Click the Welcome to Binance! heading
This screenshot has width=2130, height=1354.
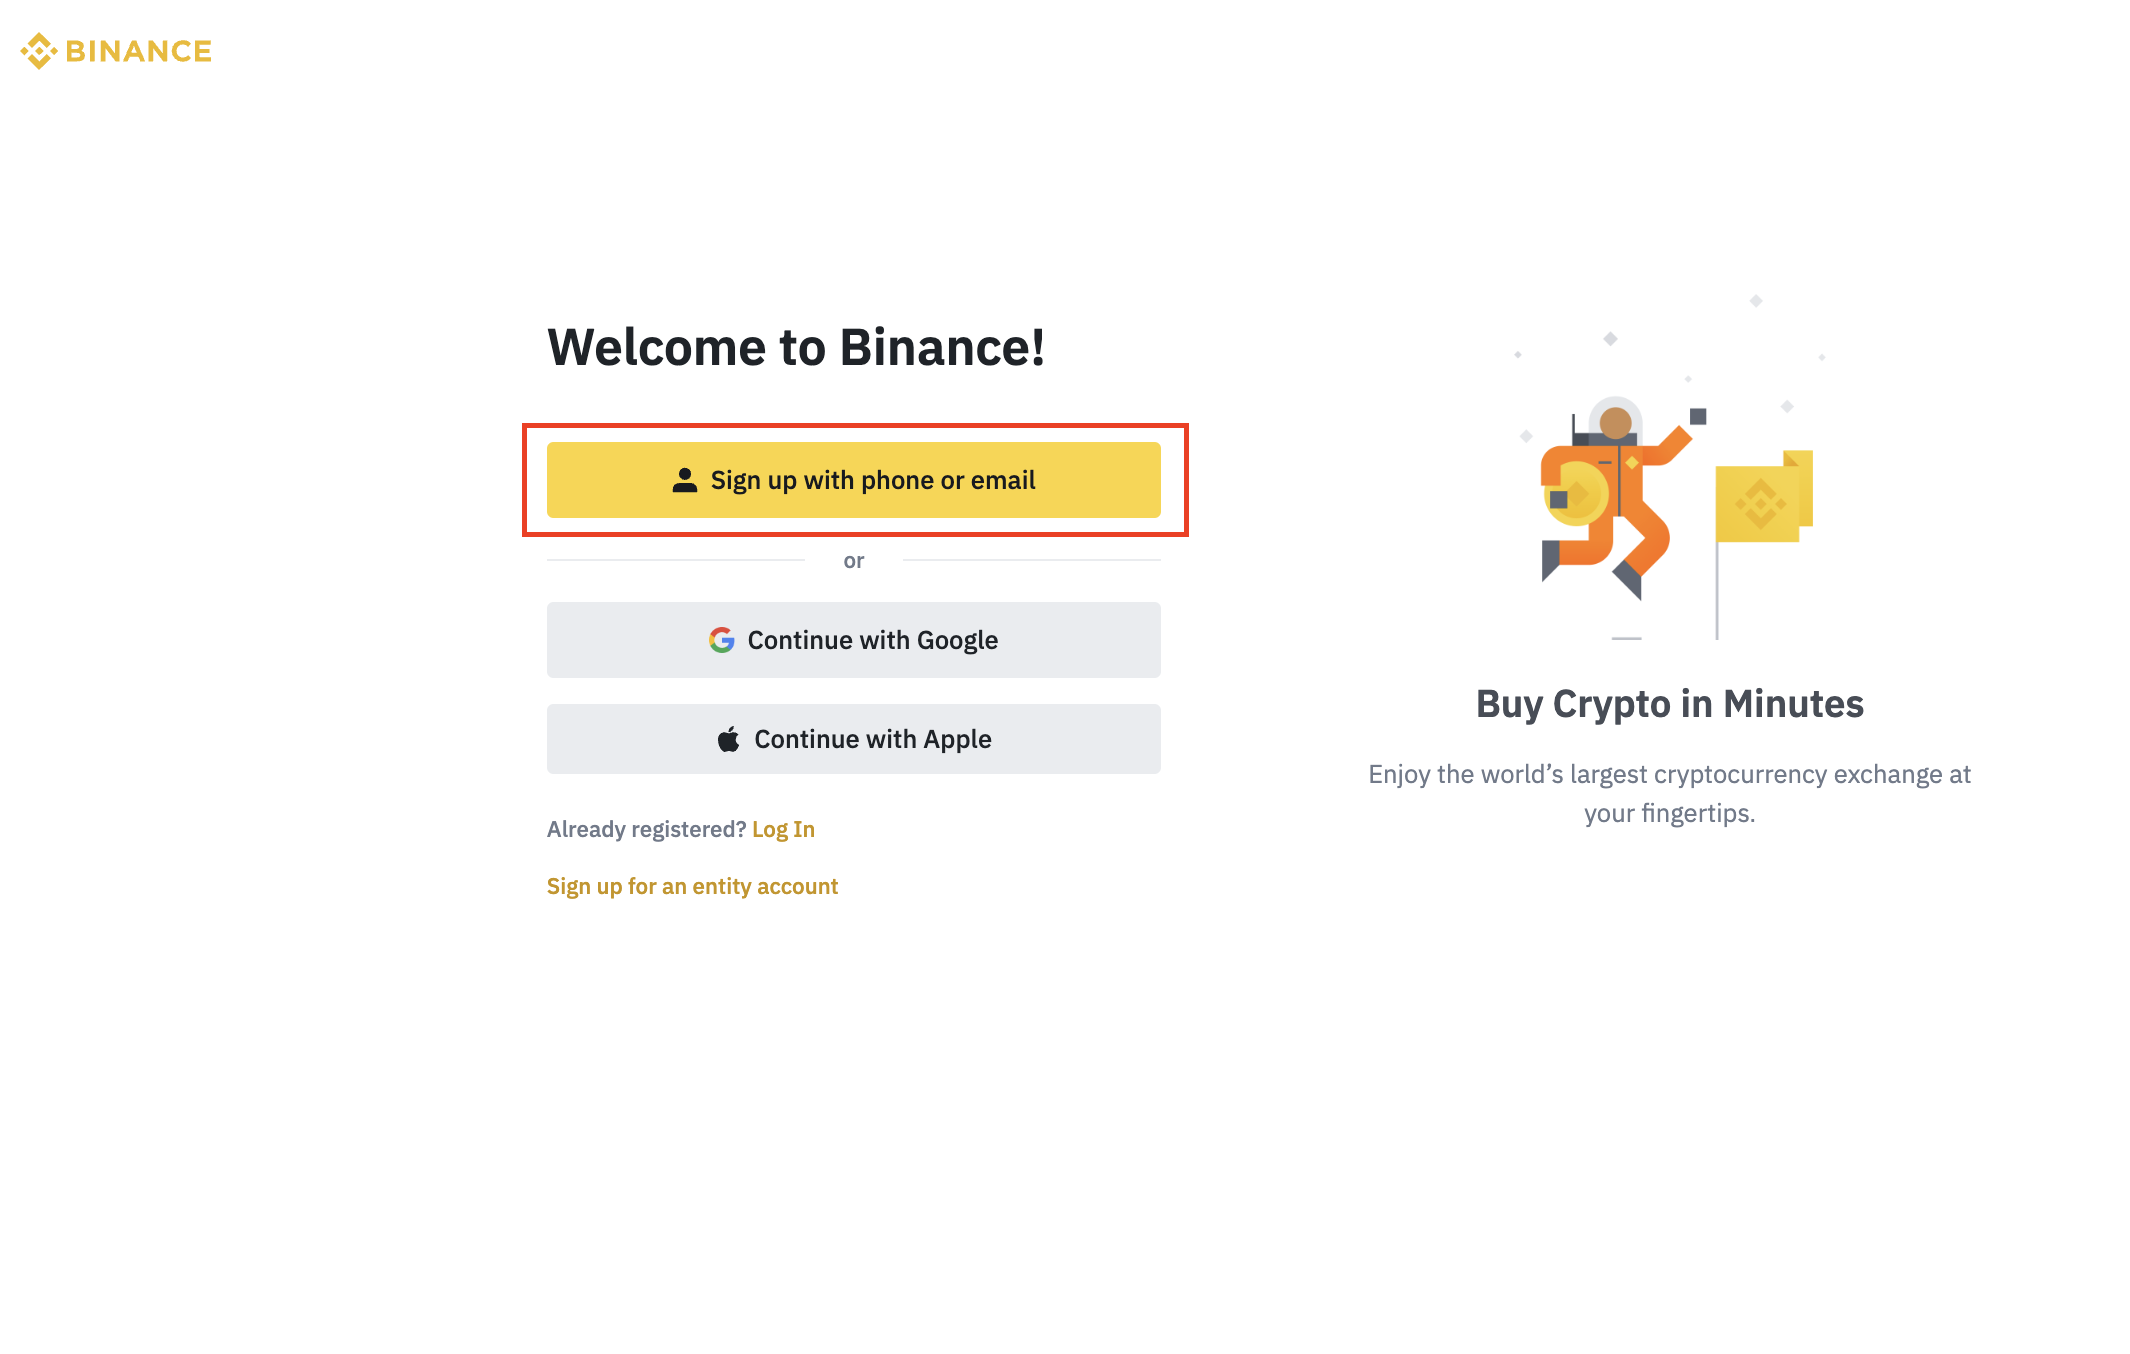(x=796, y=348)
